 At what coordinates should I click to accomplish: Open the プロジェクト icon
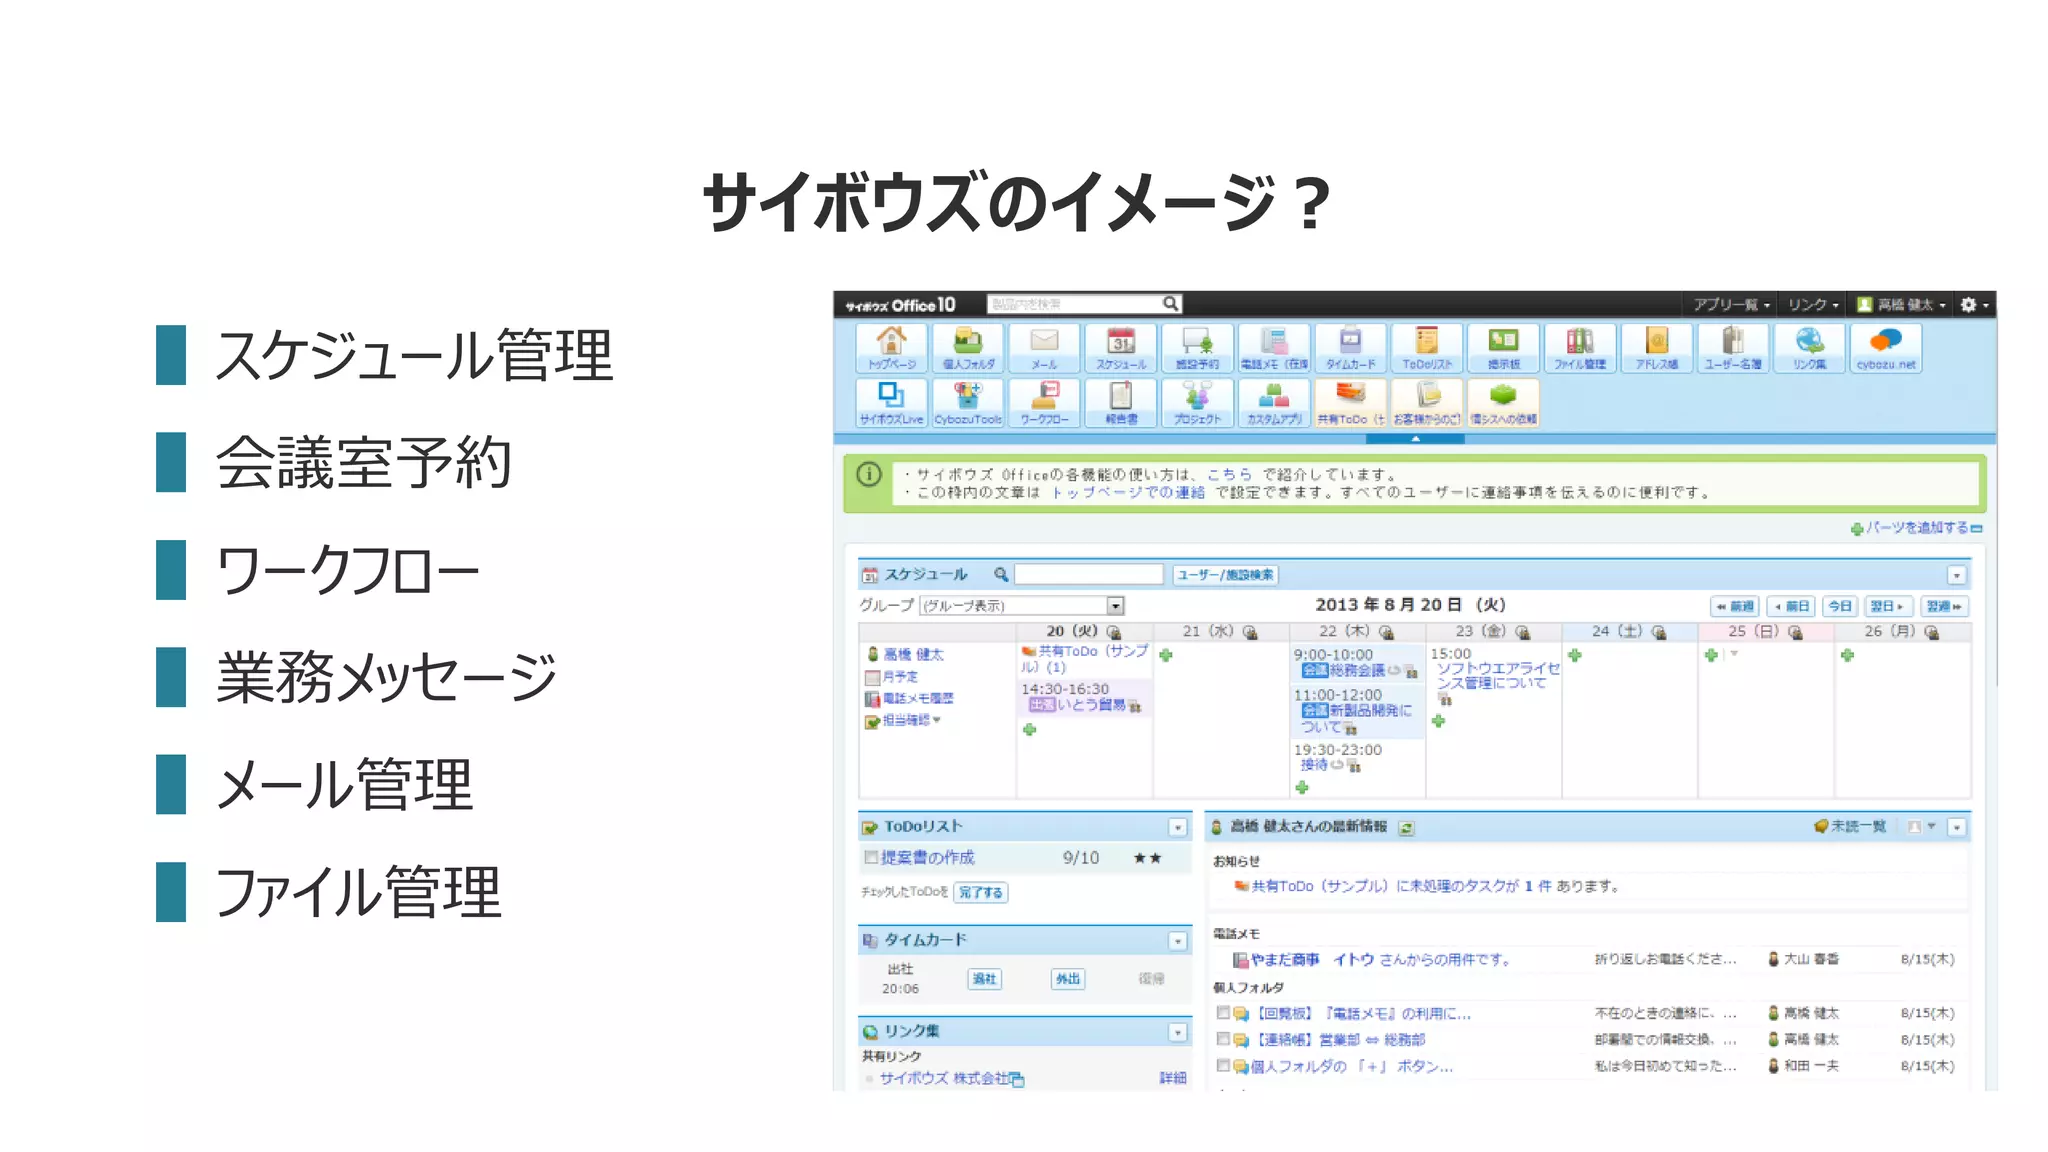(1197, 403)
